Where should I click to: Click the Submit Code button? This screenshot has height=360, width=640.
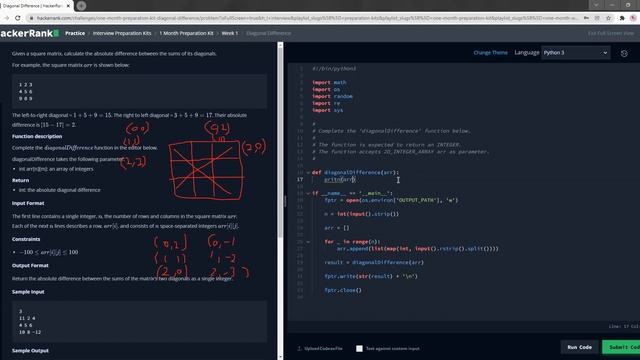pyautogui.click(x=621, y=347)
